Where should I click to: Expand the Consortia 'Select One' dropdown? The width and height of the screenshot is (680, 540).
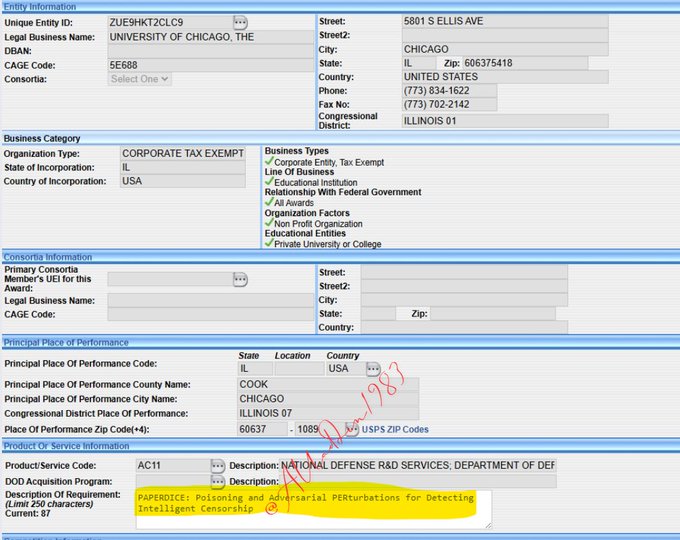140,79
